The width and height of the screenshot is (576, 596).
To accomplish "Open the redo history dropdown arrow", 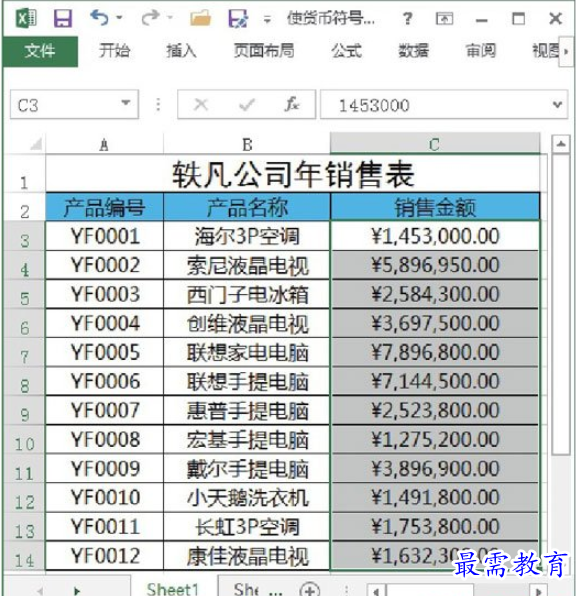I will (x=170, y=17).
